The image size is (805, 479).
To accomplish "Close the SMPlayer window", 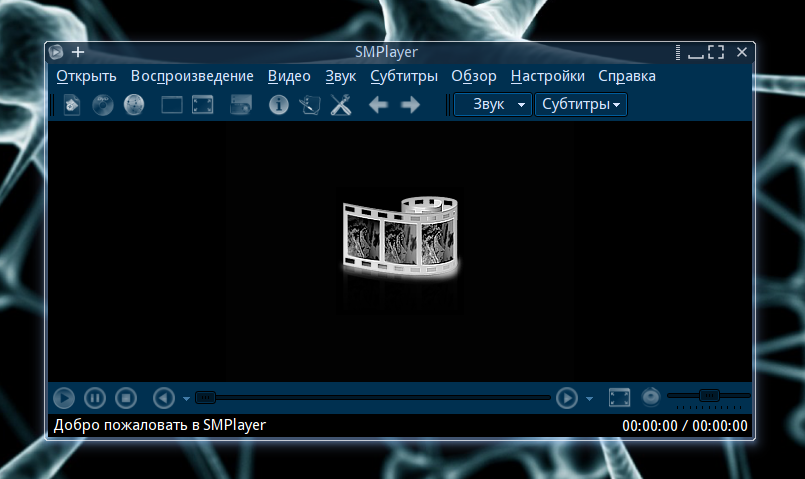I will click(742, 52).
